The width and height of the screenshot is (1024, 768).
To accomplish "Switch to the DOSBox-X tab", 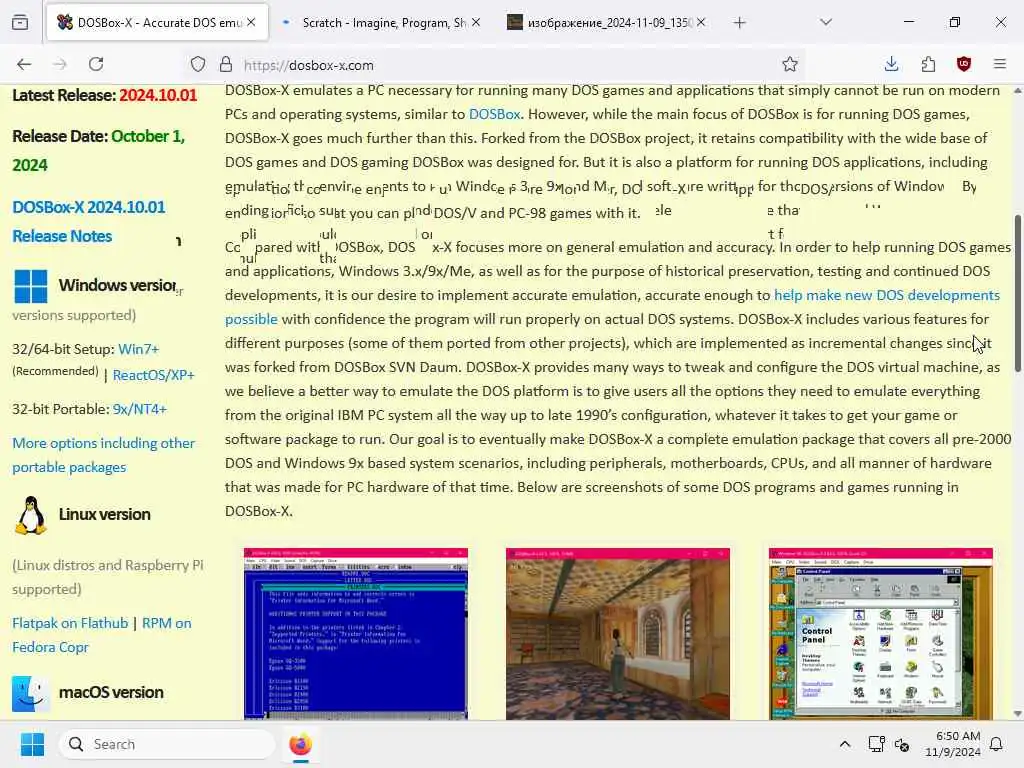I will click(x=157, y=23).
